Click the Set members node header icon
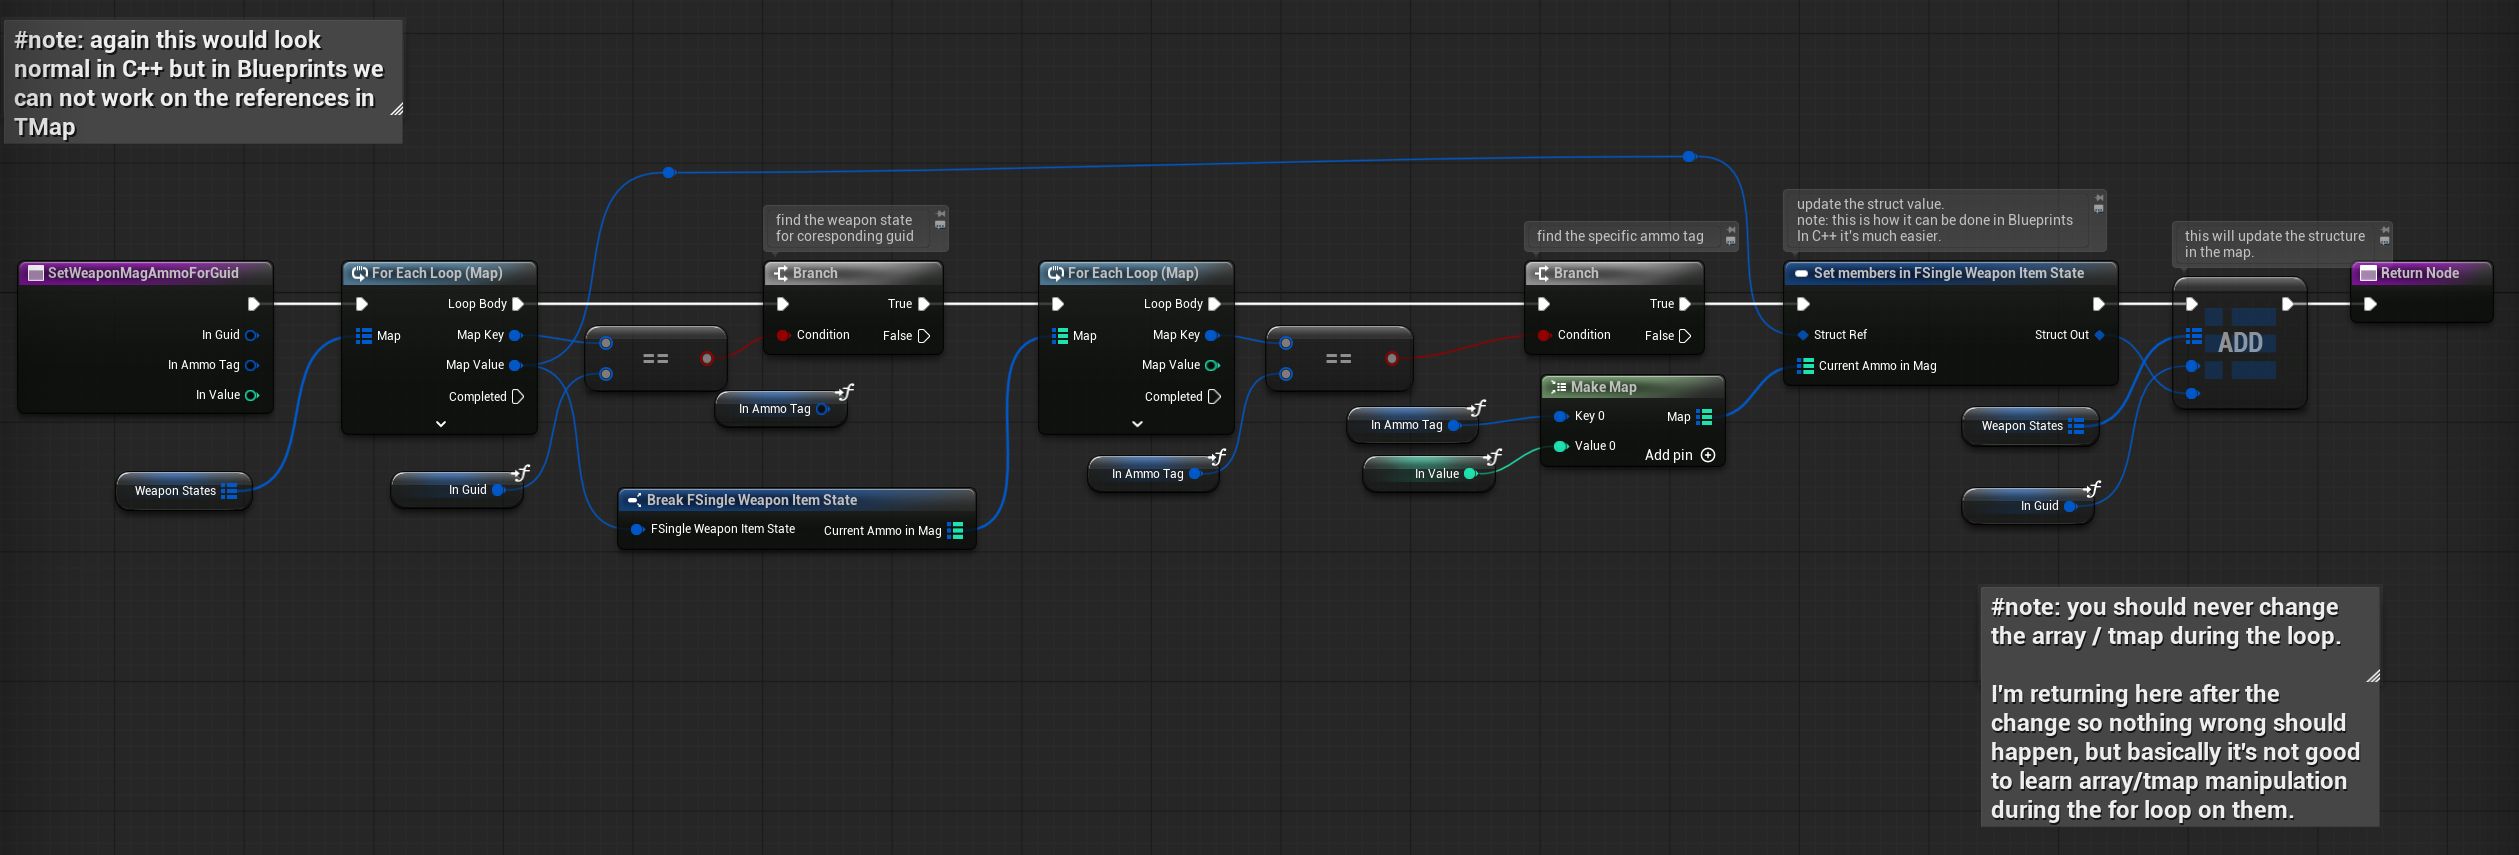Screen dimensions: 2519x855 [1801, 273]
